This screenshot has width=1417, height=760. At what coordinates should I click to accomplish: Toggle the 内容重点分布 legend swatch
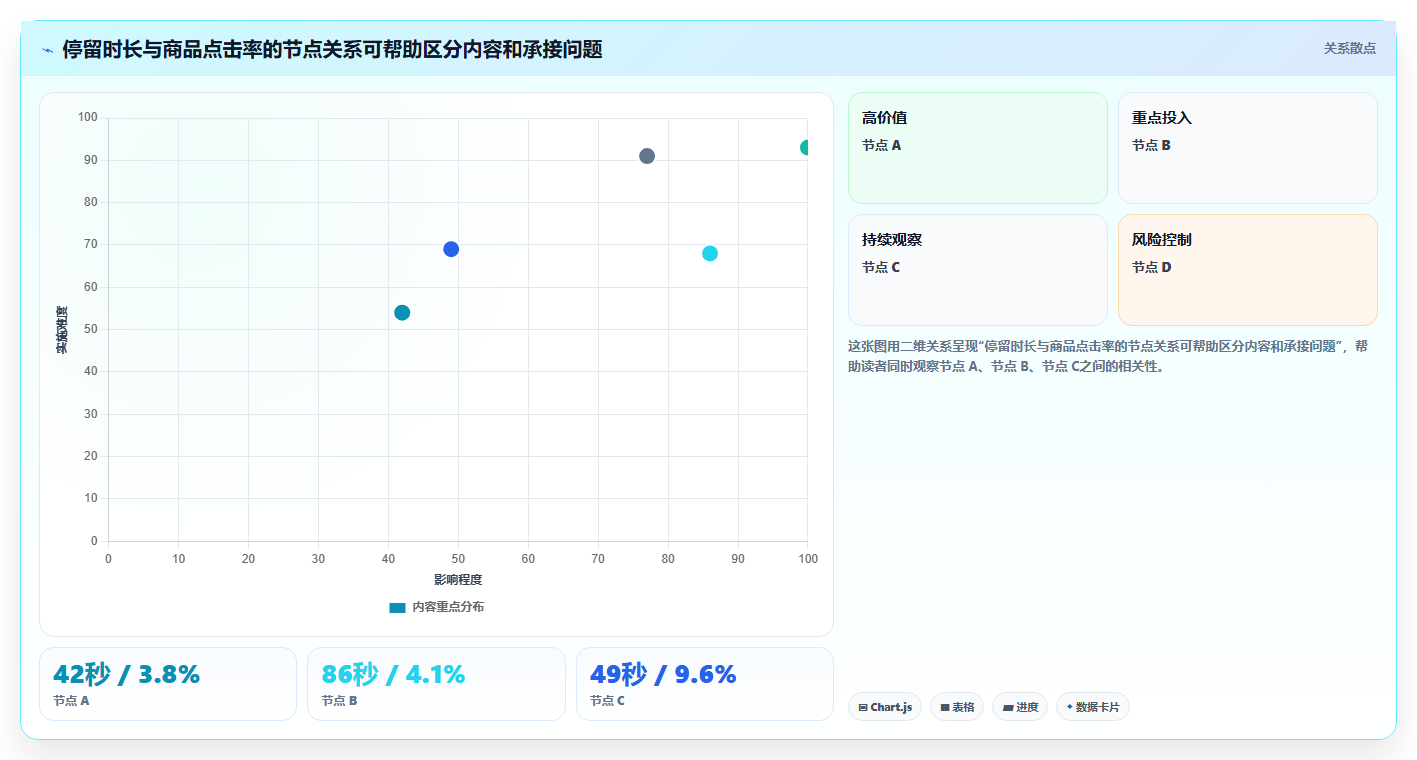[x=397, y=607]
